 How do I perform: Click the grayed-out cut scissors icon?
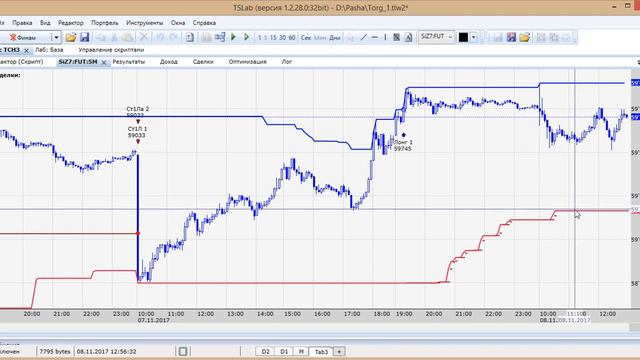114,38
